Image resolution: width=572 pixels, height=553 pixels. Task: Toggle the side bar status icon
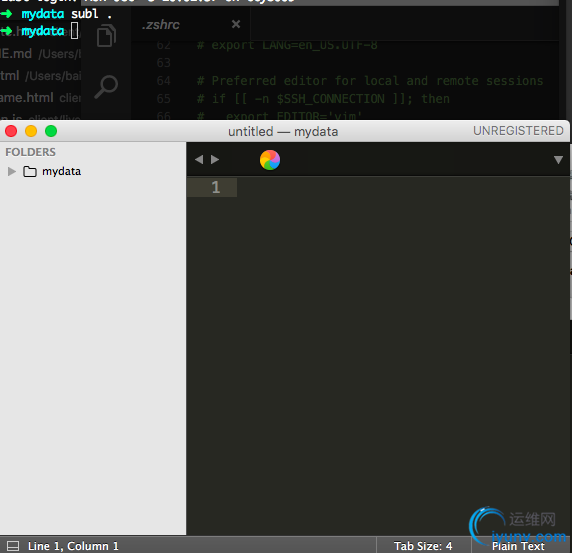(x=13, y=546)
